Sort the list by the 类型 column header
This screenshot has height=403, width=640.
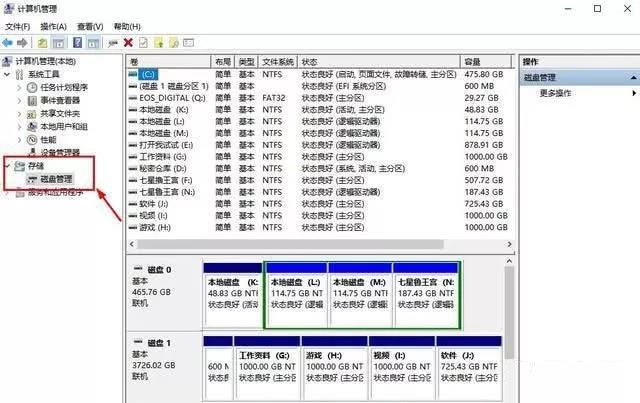[x=247, y=62]
